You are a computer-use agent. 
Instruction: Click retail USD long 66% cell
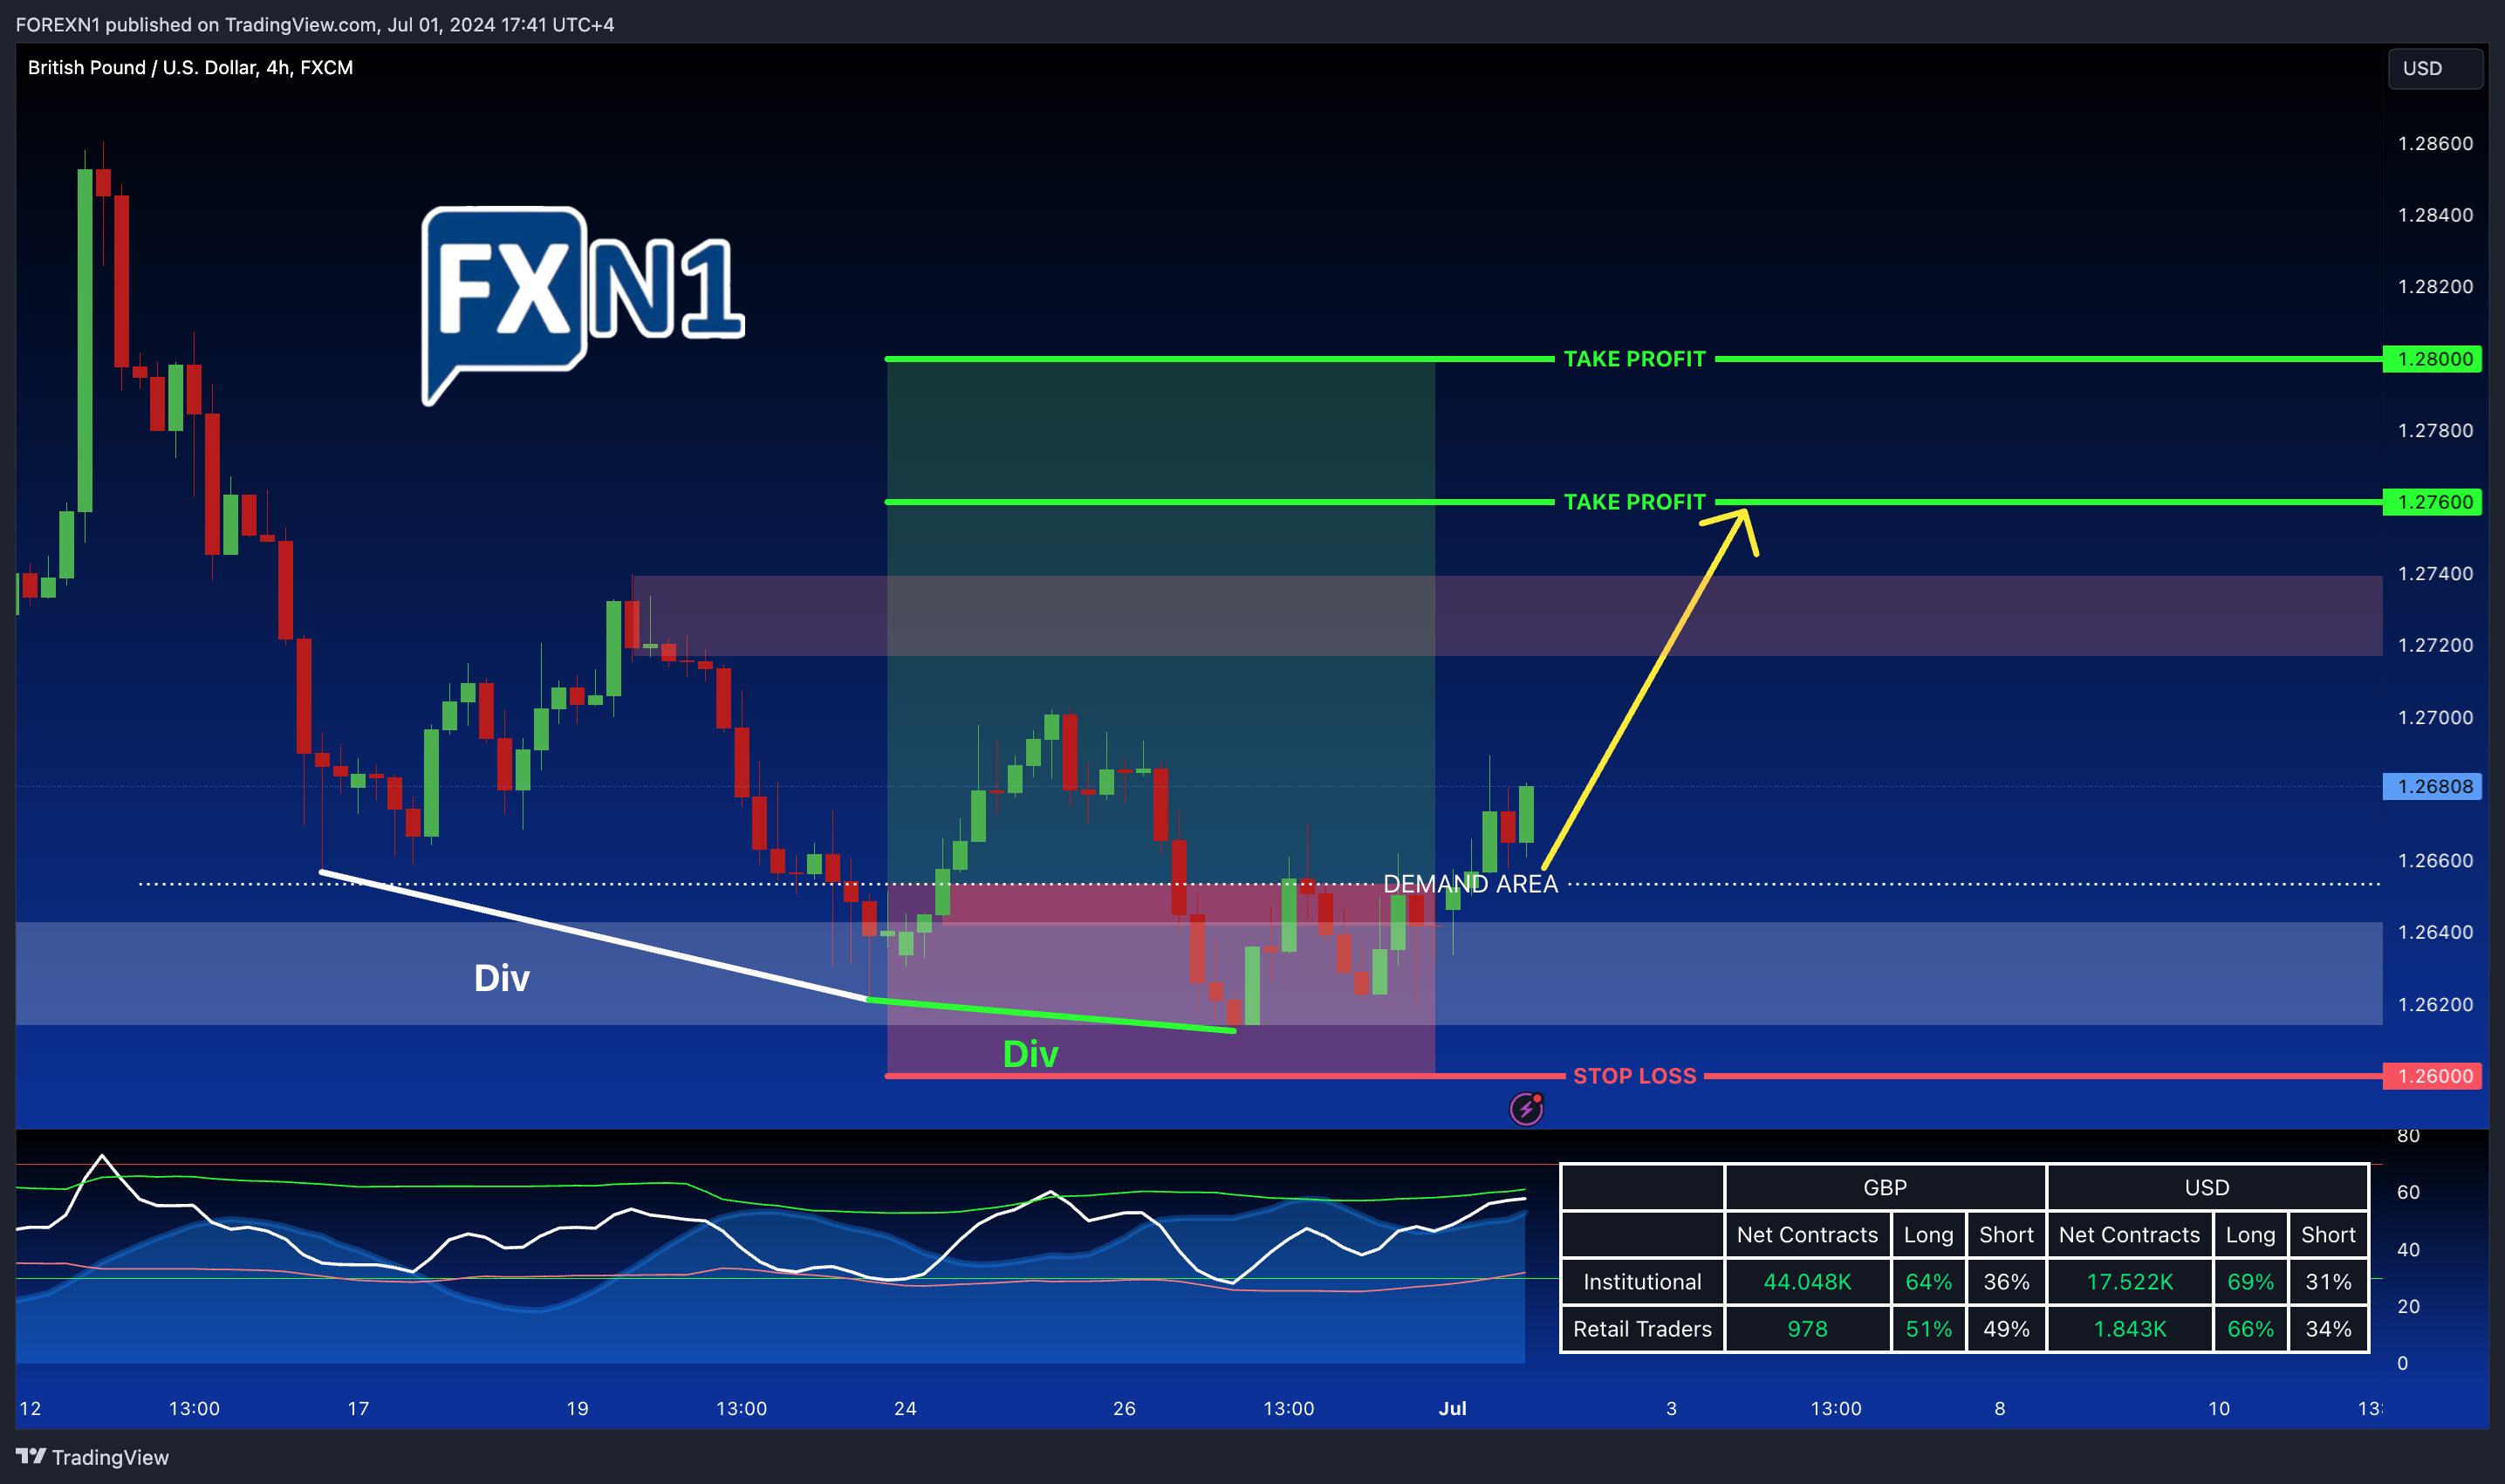[2250, 1329]
